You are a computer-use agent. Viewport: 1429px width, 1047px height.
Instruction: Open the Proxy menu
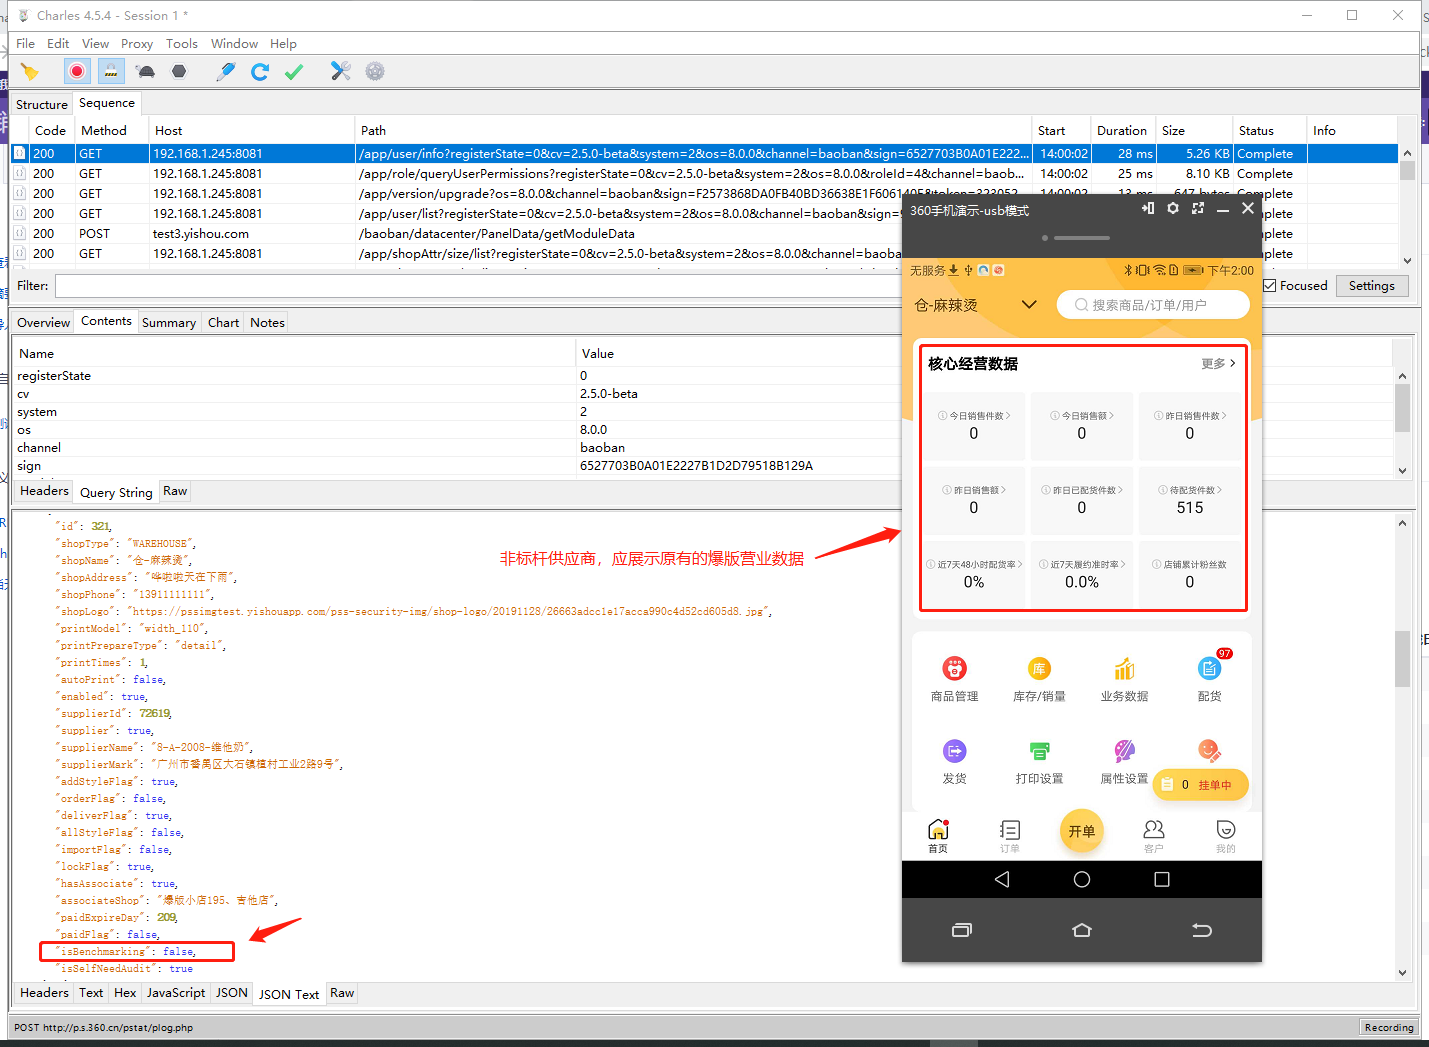click(x=137, y=43)
